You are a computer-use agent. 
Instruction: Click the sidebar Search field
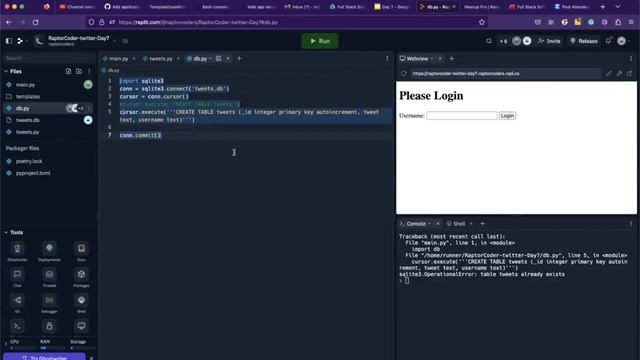point(48,58)
